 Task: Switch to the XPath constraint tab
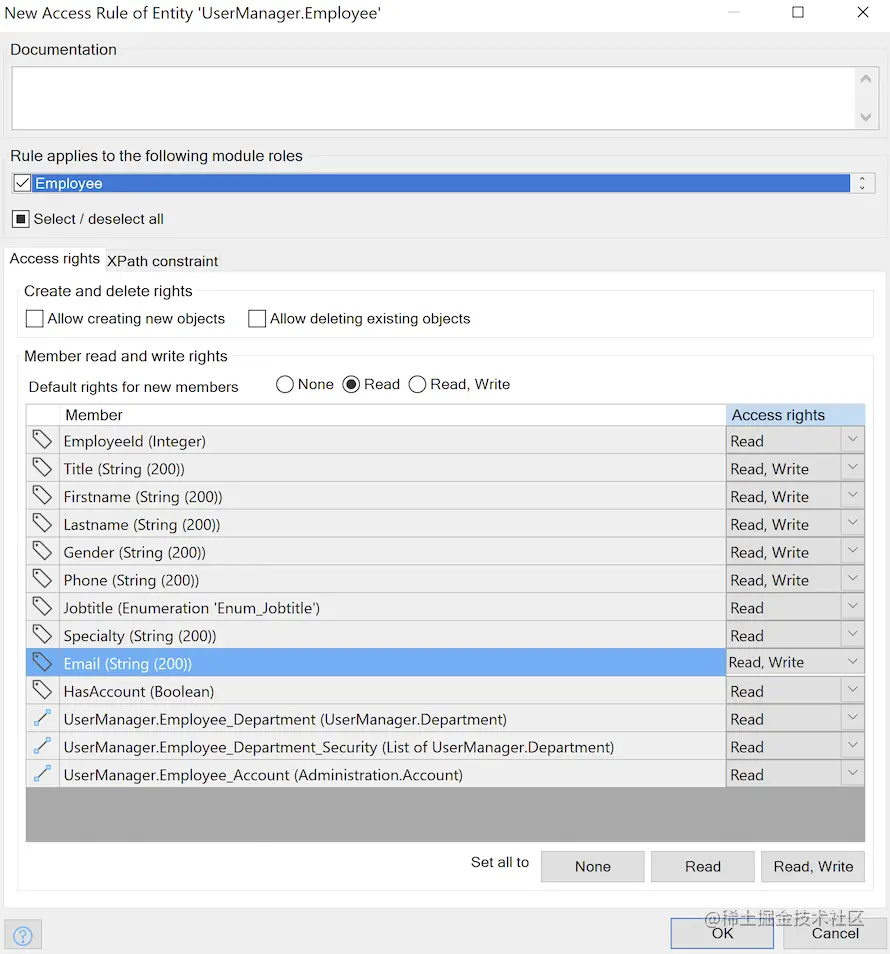162,261
